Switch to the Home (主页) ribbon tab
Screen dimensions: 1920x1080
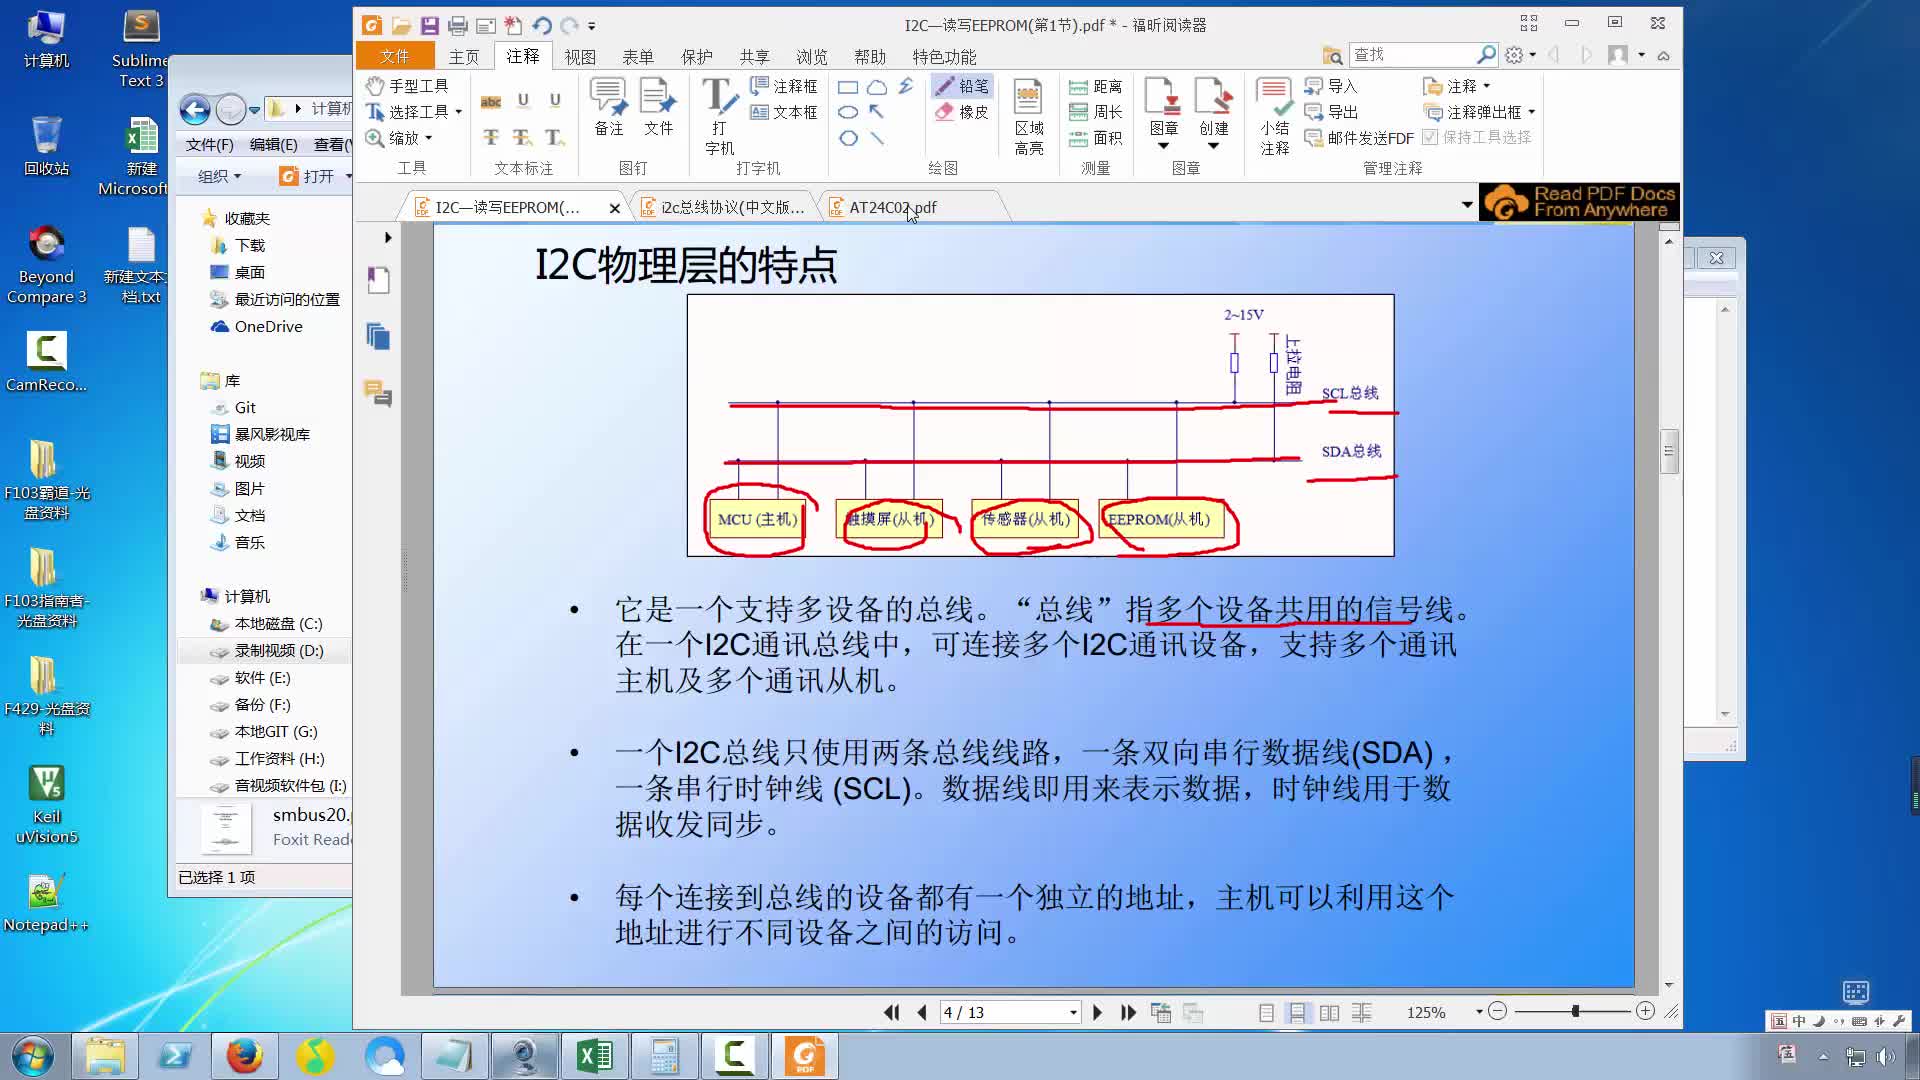tap(464, 57)
